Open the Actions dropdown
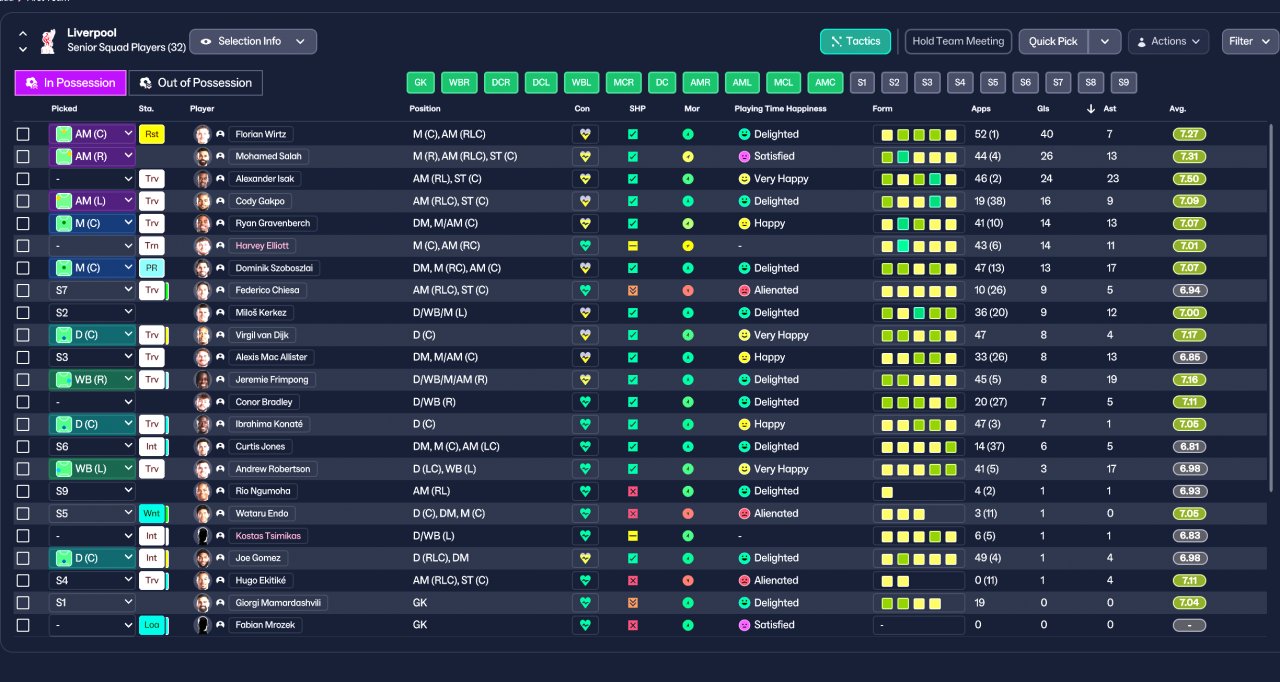The width and height of the screenshot is (1280, 682). pyautogui.click(x=1168, y=41)
